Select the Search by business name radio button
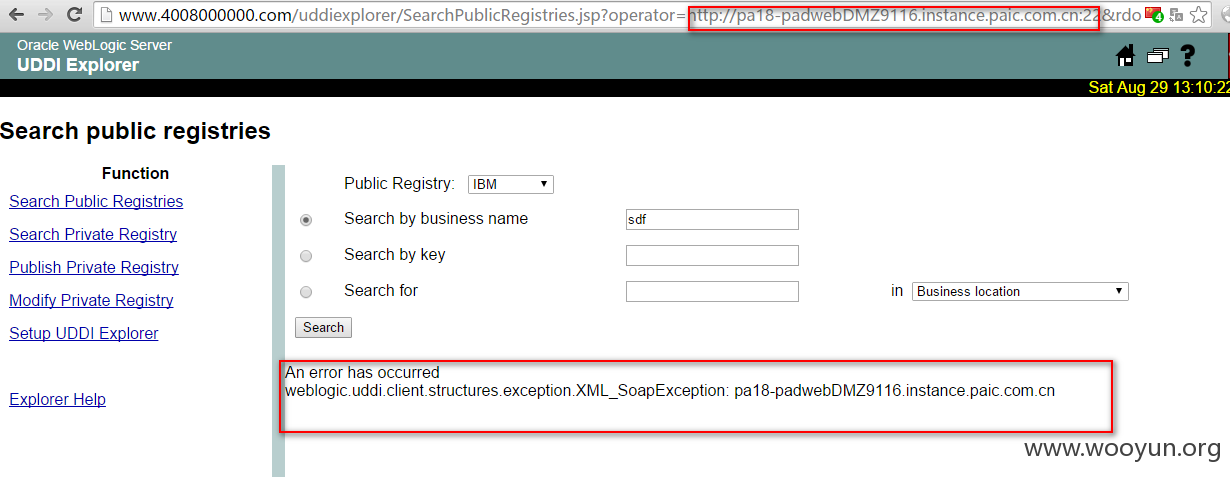This screenshot has height=477, width=1230. point(306,220)
